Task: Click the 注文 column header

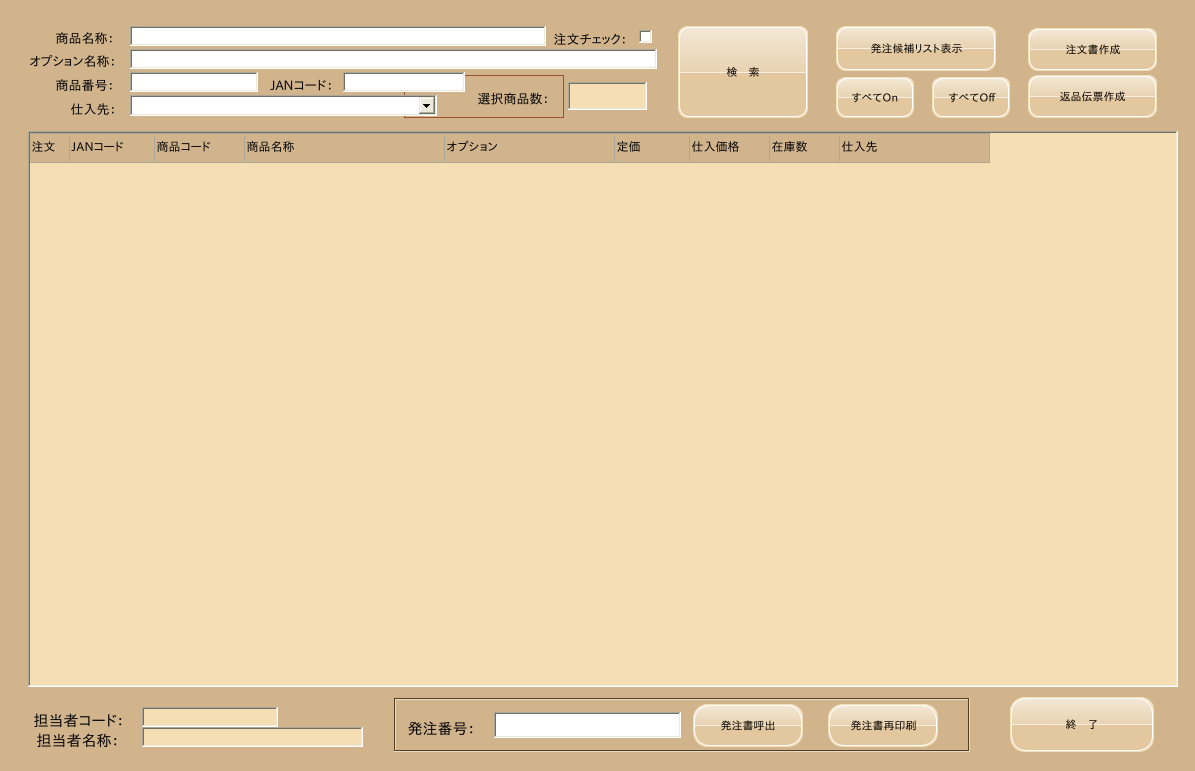Action: tap(49, 147)
